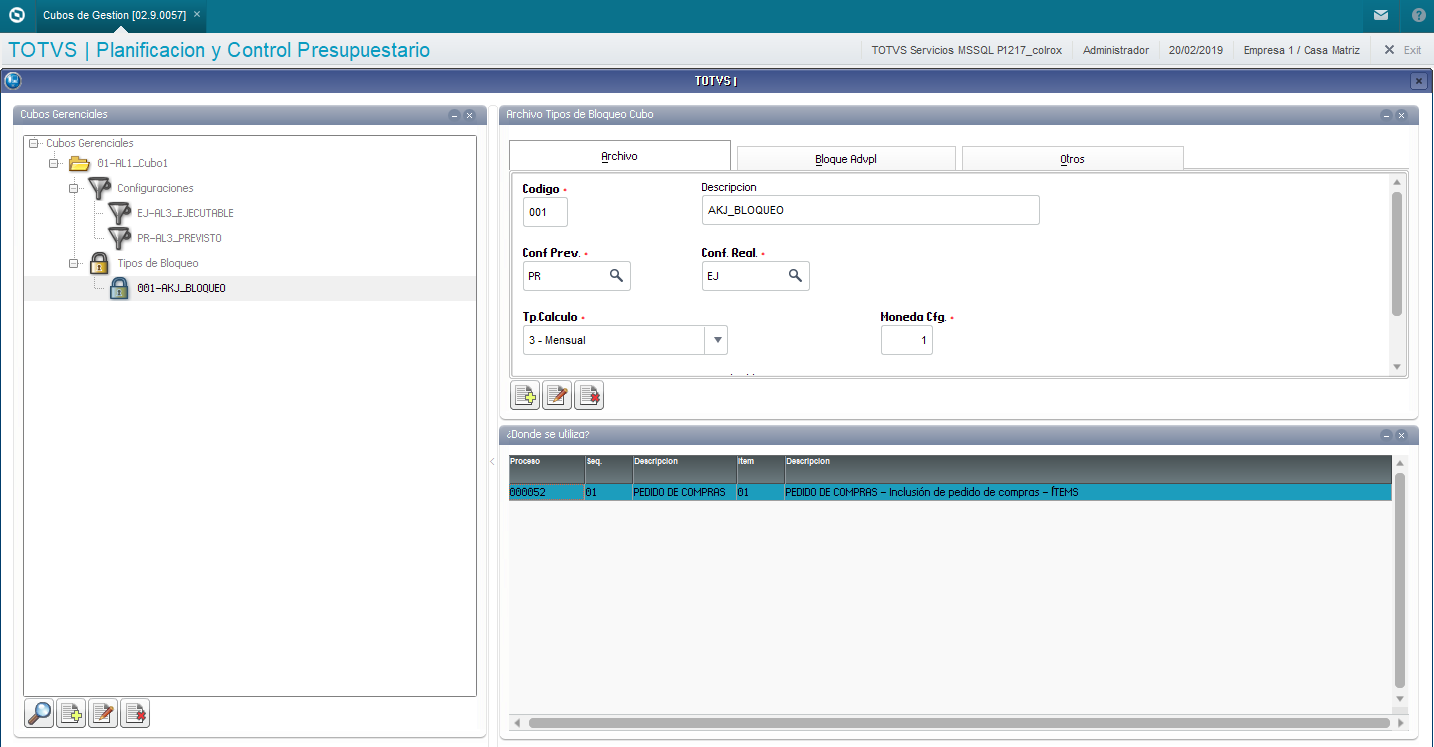Collapse the Configuraciones tree node
The height and width of the screenshot is (747, 1434).
(x=74, y=188)
